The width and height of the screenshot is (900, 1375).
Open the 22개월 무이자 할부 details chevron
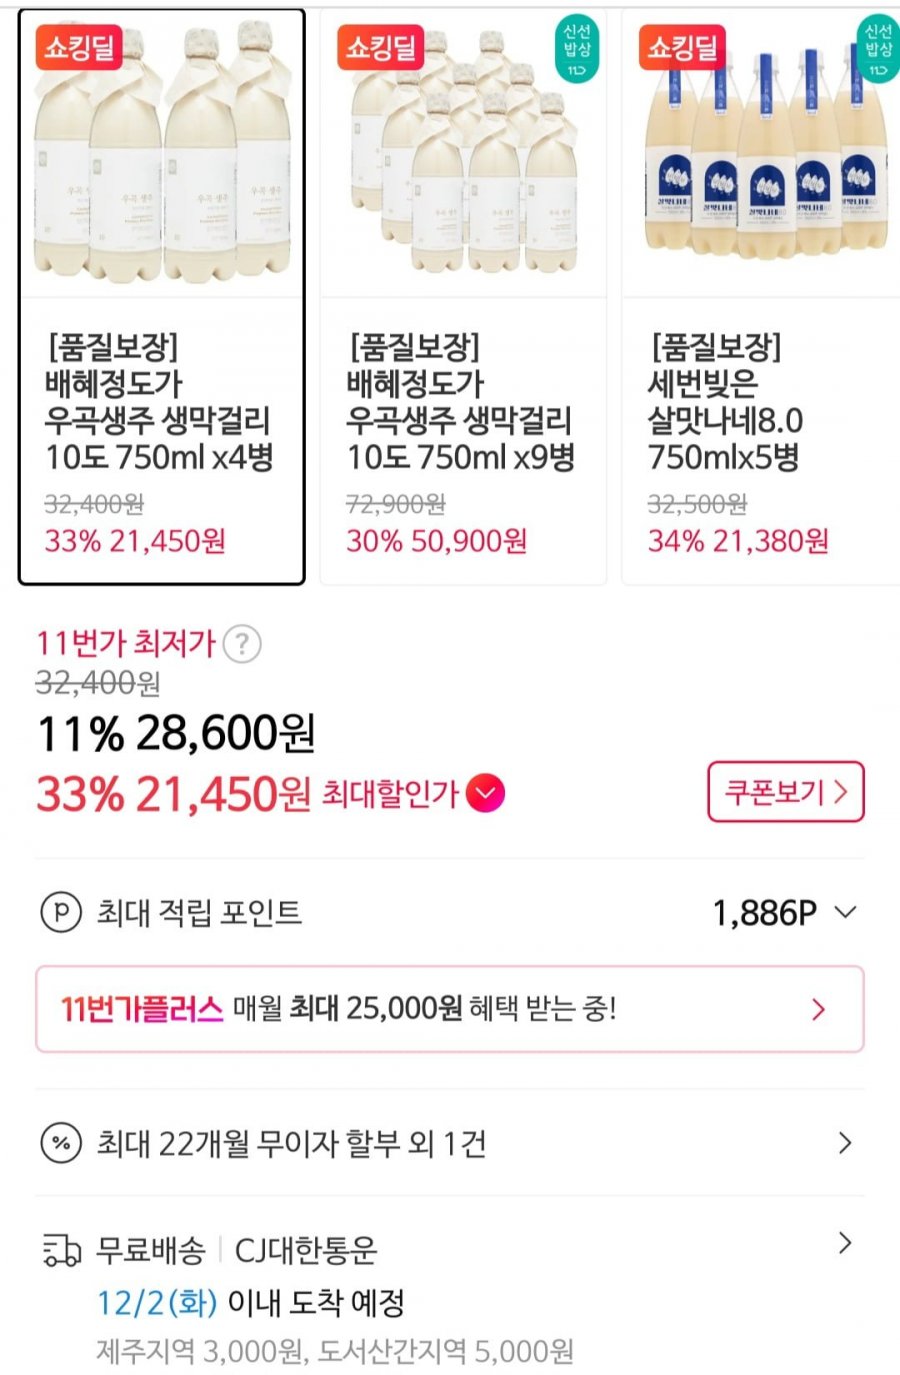[845, 1142]
